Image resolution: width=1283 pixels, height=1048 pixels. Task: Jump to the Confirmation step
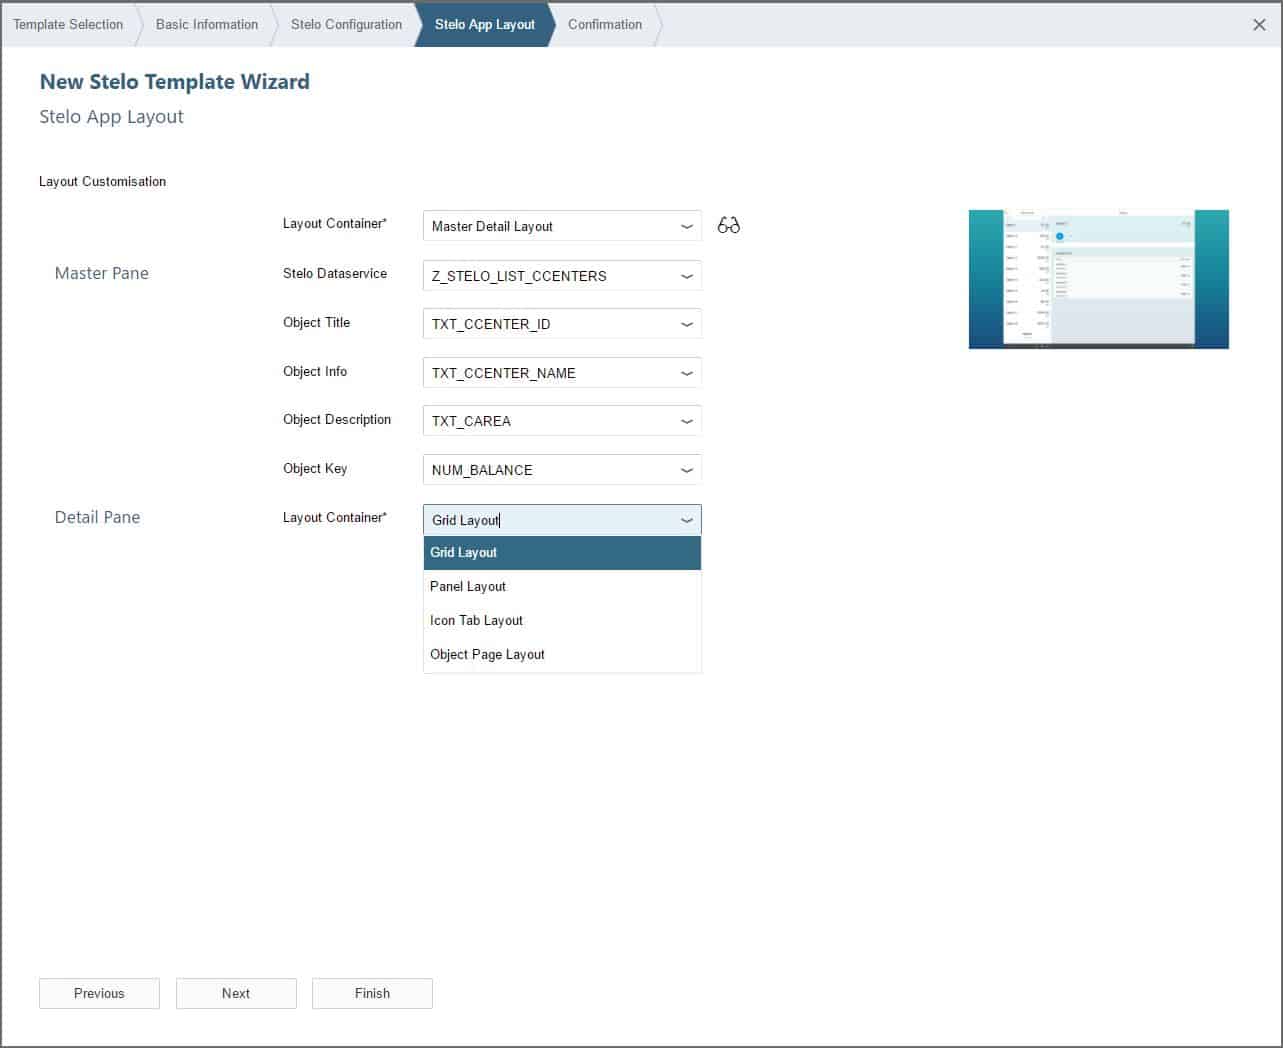coord(605,25)
